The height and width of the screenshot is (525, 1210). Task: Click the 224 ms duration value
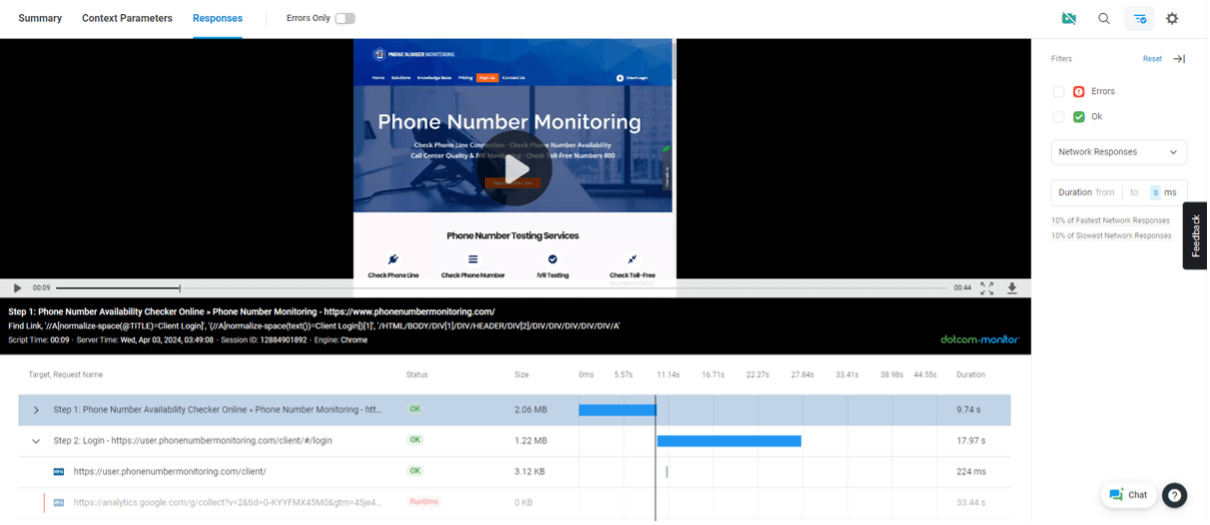coord(971,471)
